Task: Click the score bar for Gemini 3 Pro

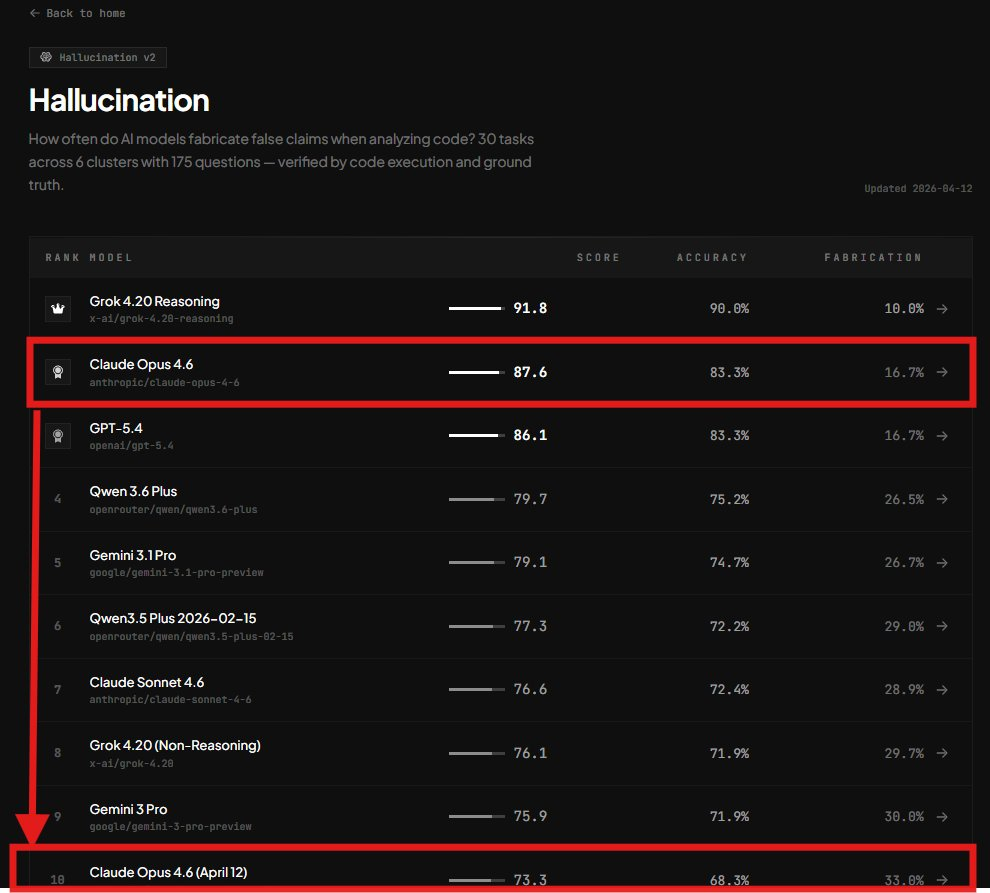Action: 477,817
